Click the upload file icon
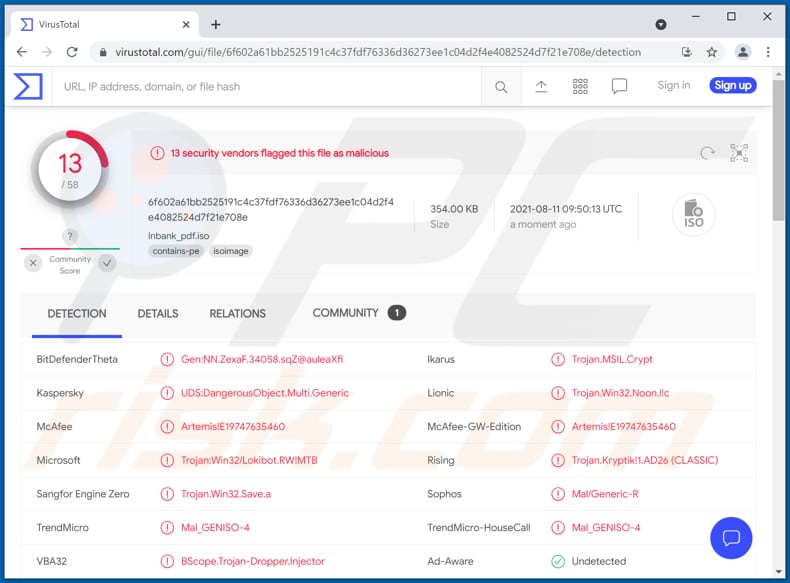The image size is (790, 583). [541, 87]
